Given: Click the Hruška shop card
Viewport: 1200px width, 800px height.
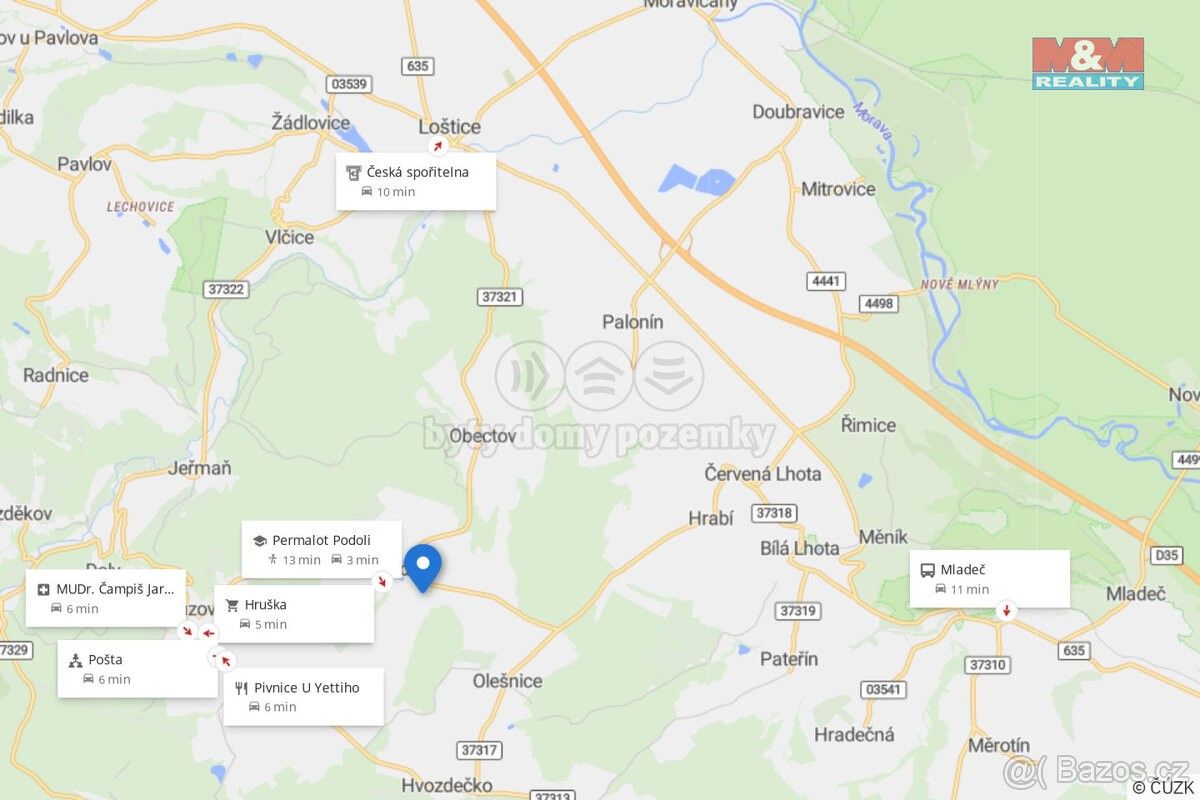Looking at the screenshot, I should click(x=294, y=614).
